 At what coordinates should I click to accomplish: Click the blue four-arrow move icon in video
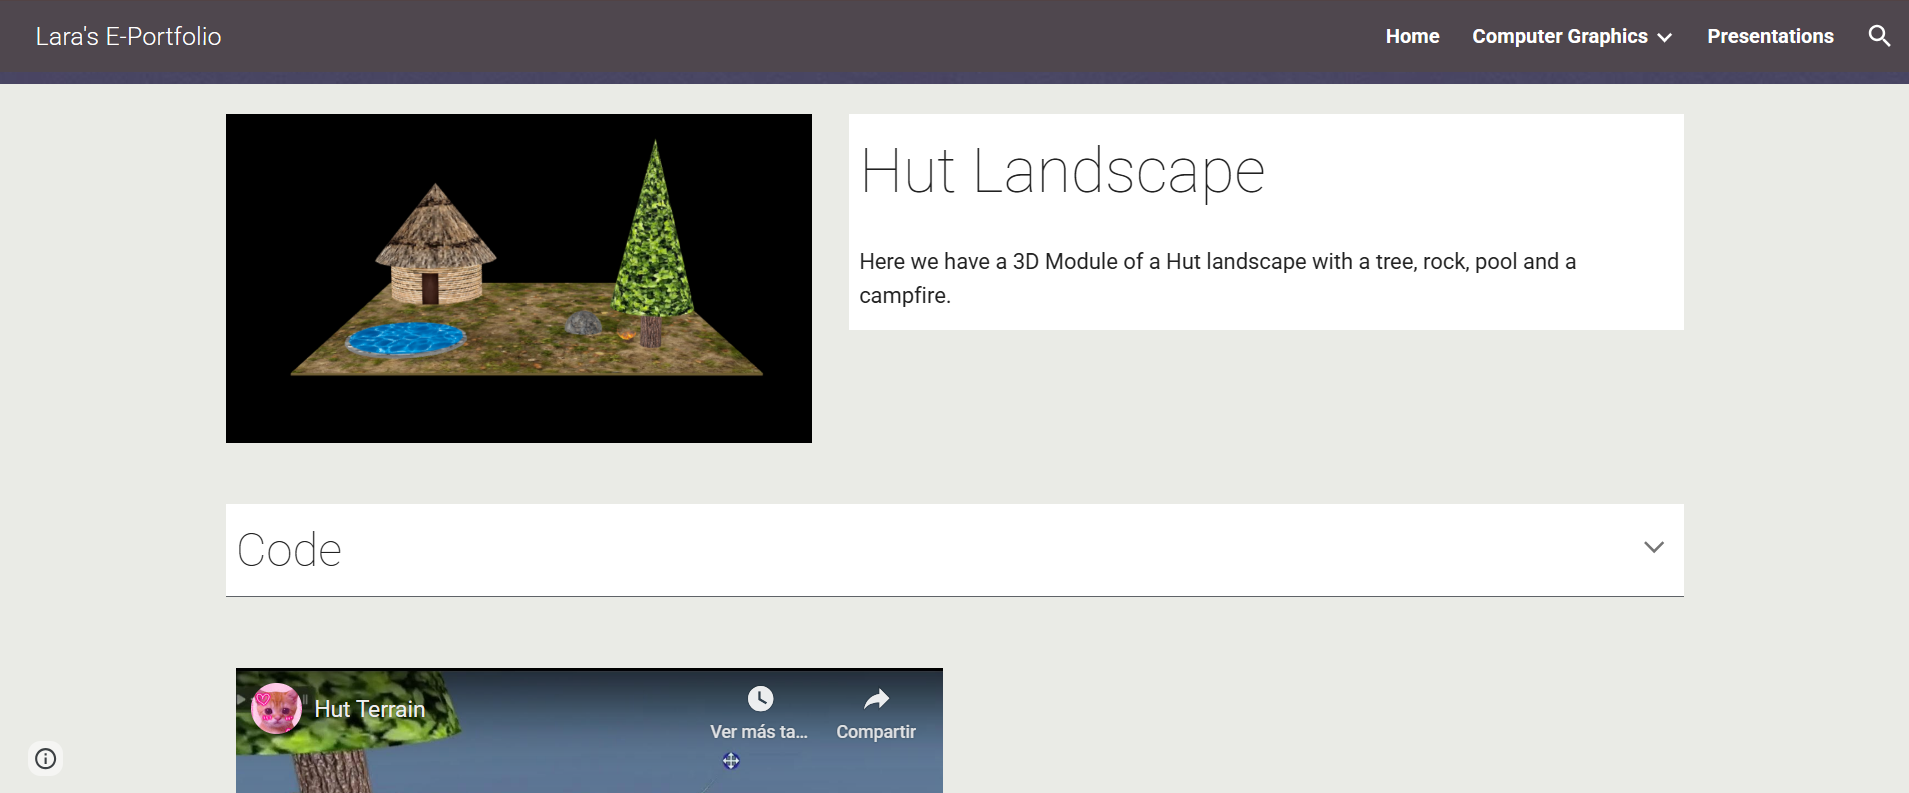(731, 761)
